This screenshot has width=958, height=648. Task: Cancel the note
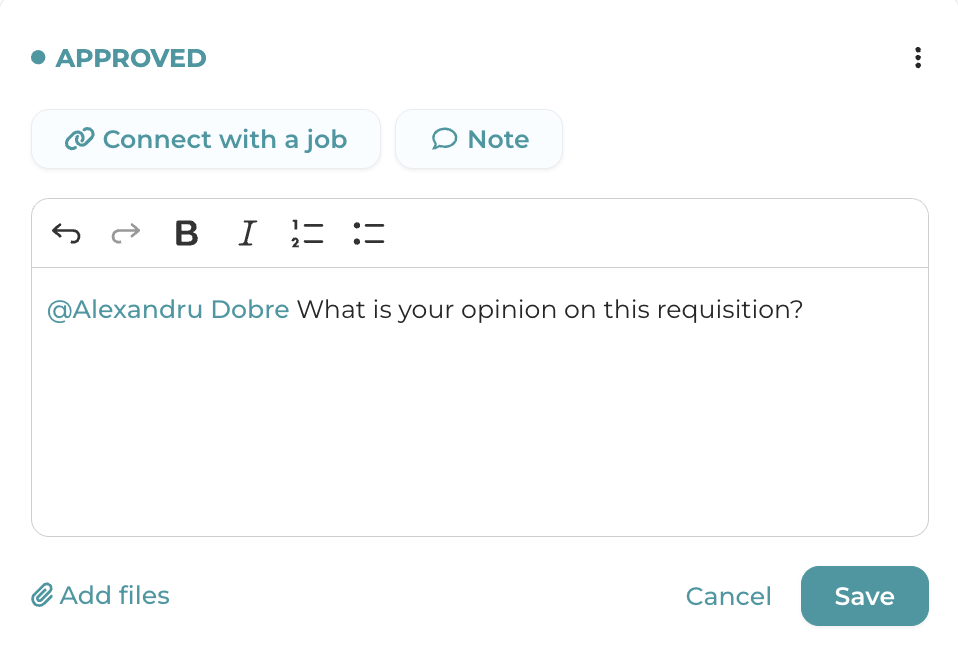click(728, 597)
